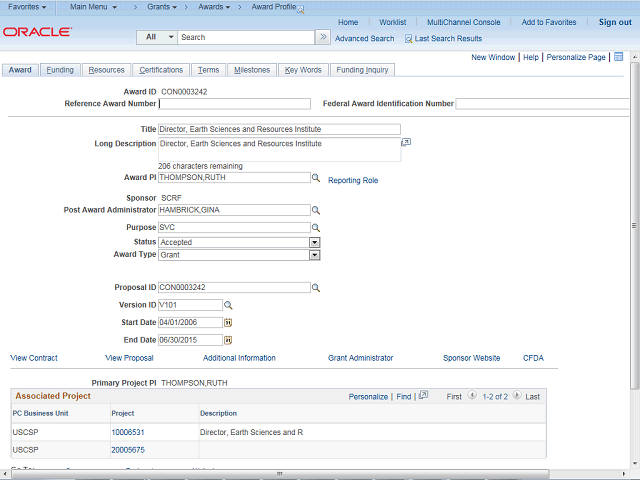
Task: Expand the Status dropdown
Action: 314,242
